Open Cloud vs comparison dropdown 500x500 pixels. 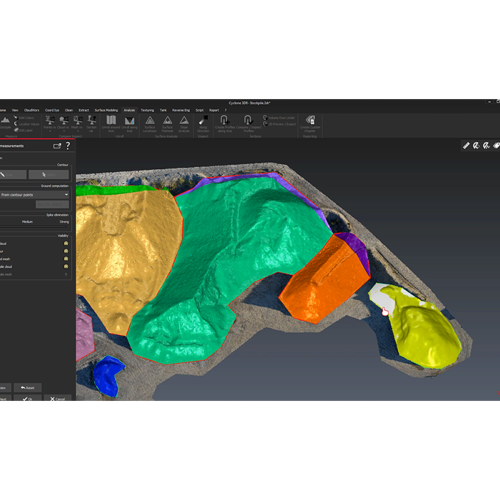63,124
